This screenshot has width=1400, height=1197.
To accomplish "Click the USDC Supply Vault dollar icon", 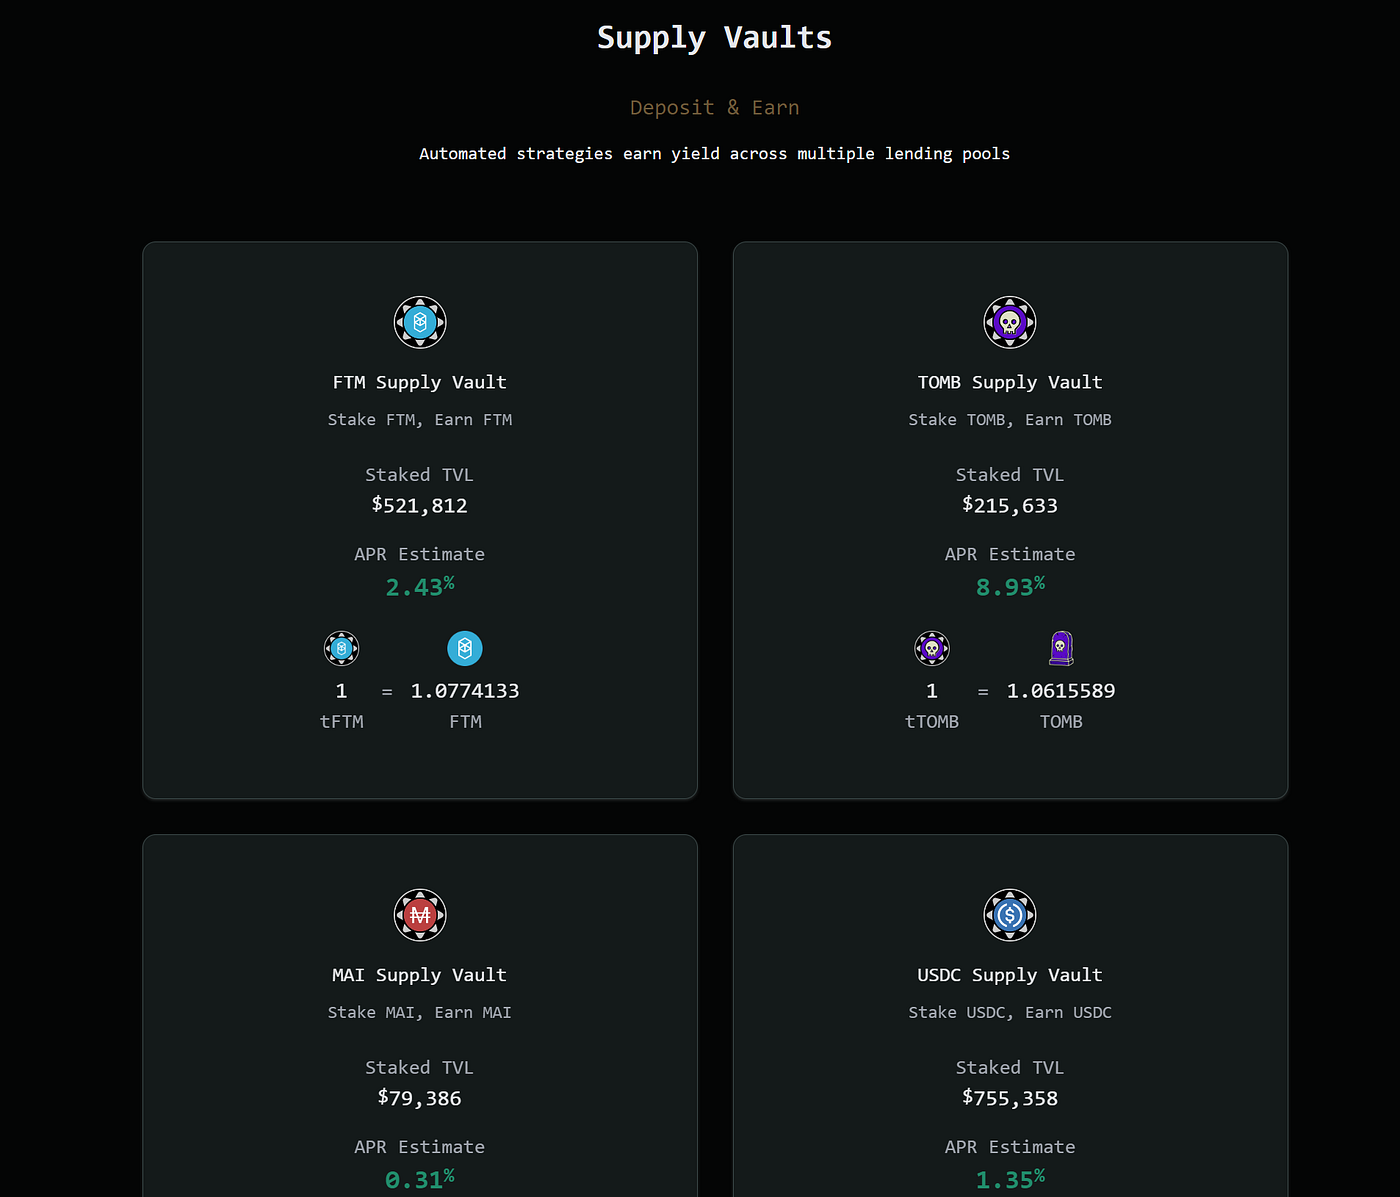I will (x=1010, y=915).
